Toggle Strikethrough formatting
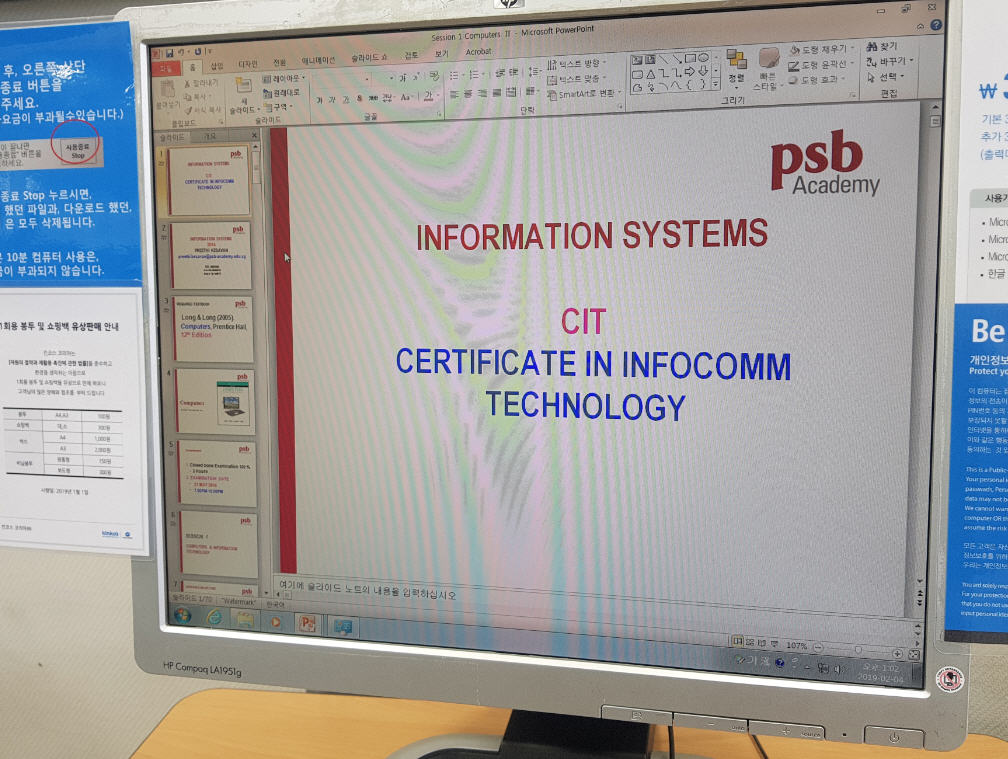1008x759 pixels. pyautogui.click(x=373, y=98)
